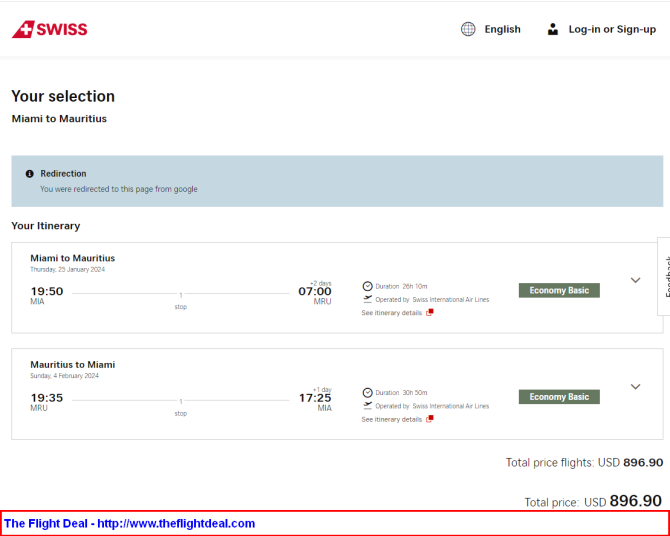Open the English language selector
Screen dimensions: 670x536
point(502,29)
